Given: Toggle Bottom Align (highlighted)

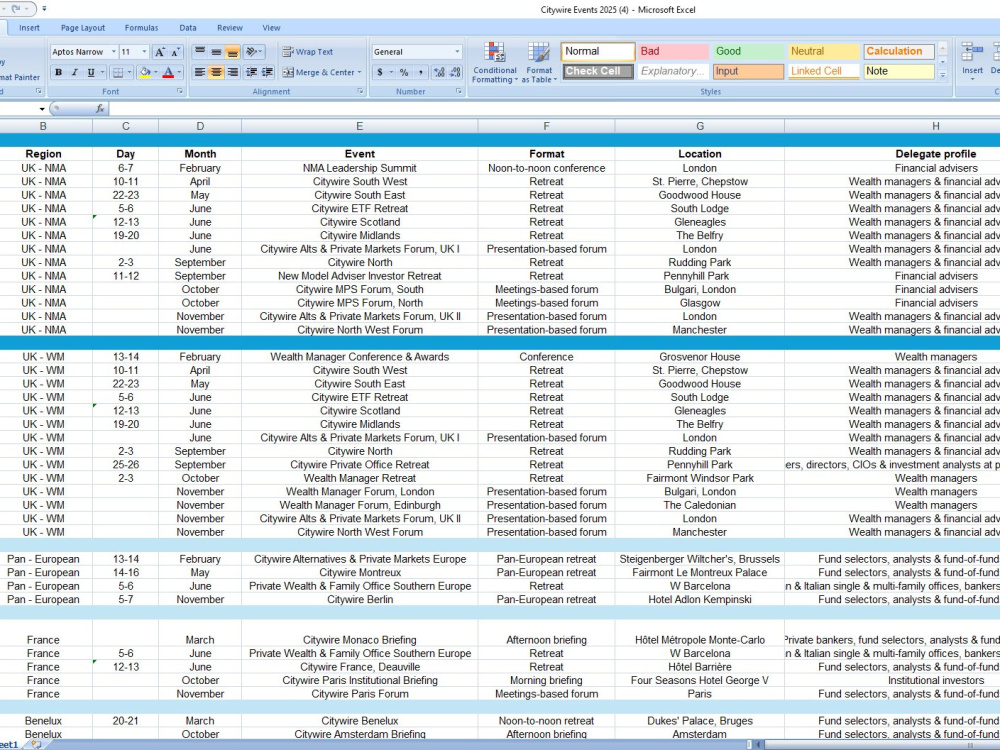Looking at the screenshot, I should [233, 52].
